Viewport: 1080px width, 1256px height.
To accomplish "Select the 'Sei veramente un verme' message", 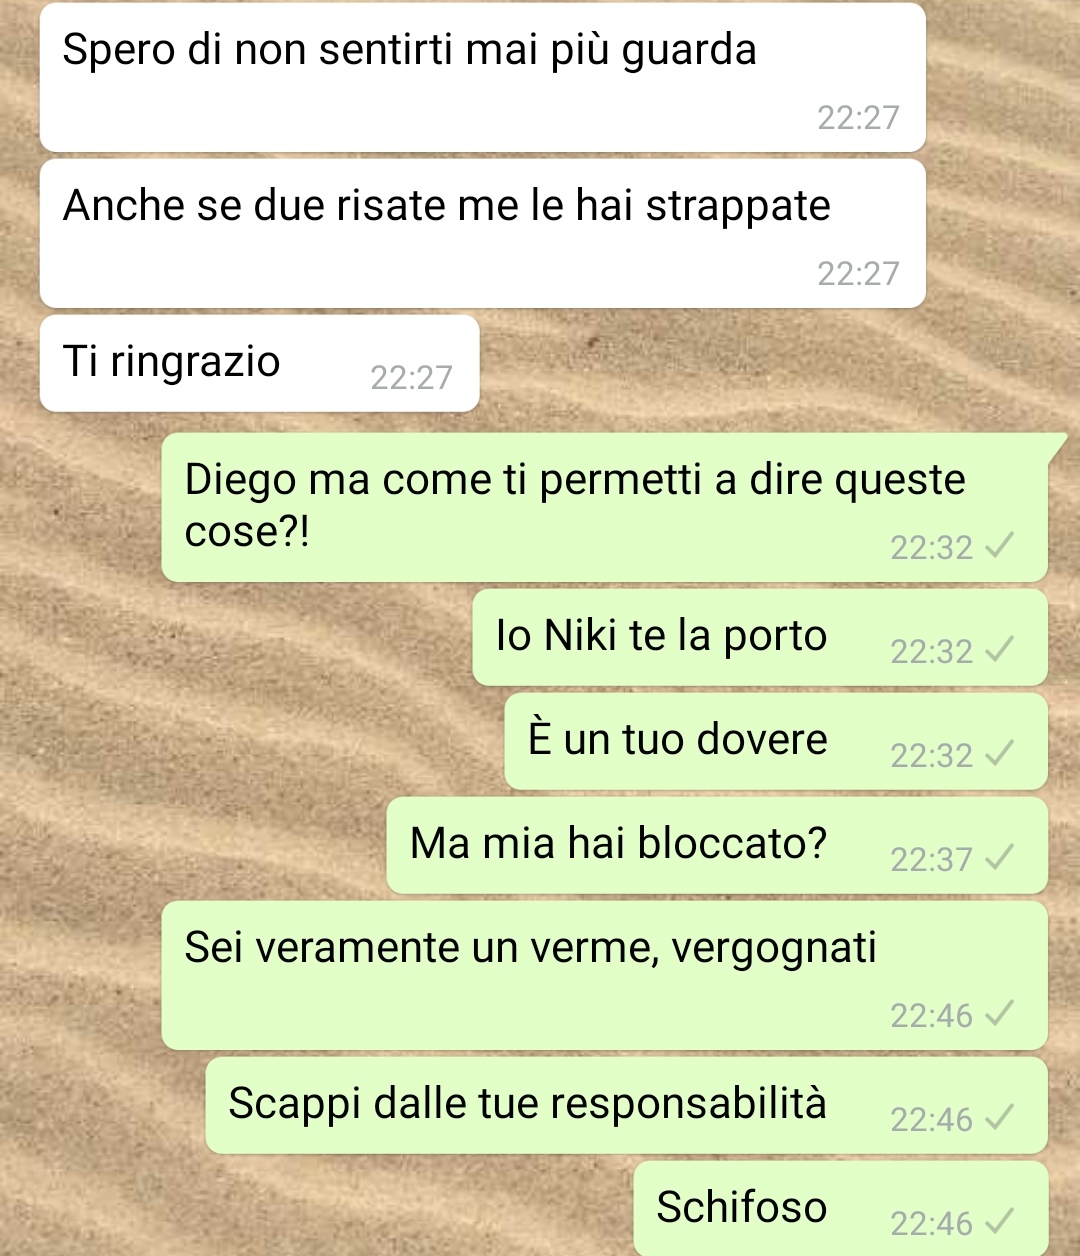I will pos(604,975).
